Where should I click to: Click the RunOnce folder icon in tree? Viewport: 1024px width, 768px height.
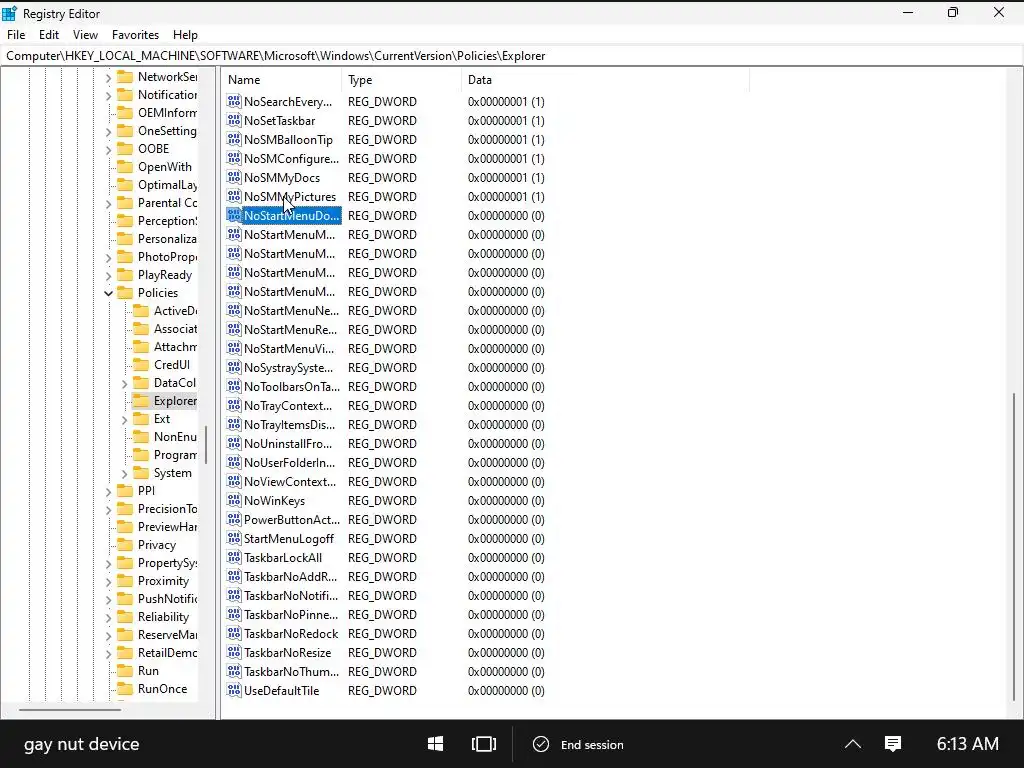pos(125,688)
